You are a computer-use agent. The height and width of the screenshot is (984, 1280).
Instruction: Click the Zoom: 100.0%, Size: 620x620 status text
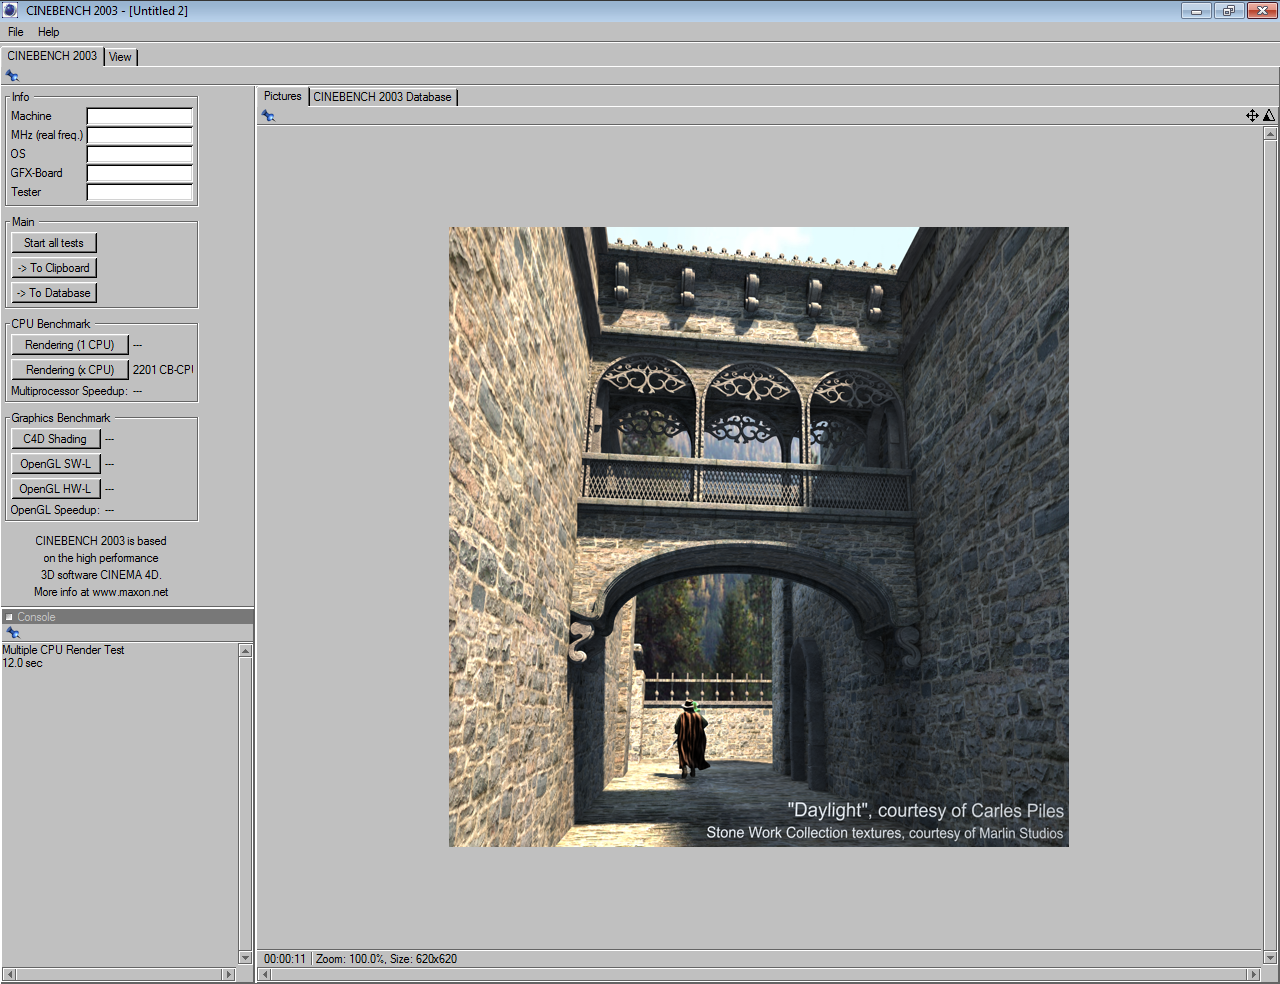pos(386,959)
